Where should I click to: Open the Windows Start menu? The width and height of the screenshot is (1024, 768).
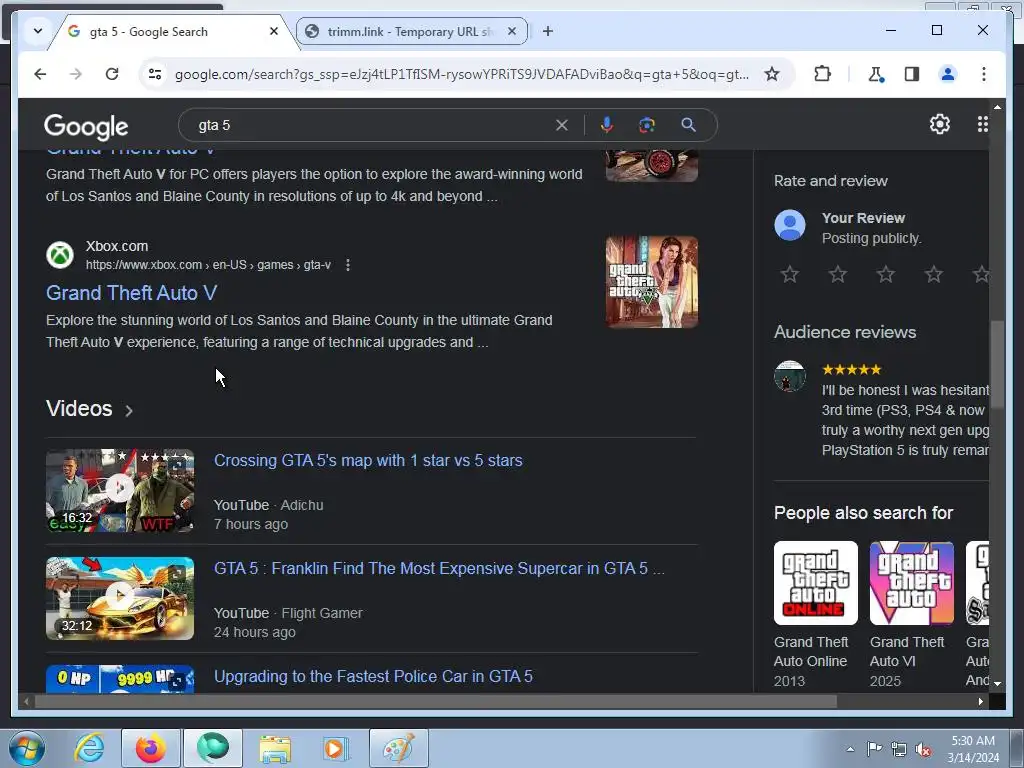click(x=27, y=748)
